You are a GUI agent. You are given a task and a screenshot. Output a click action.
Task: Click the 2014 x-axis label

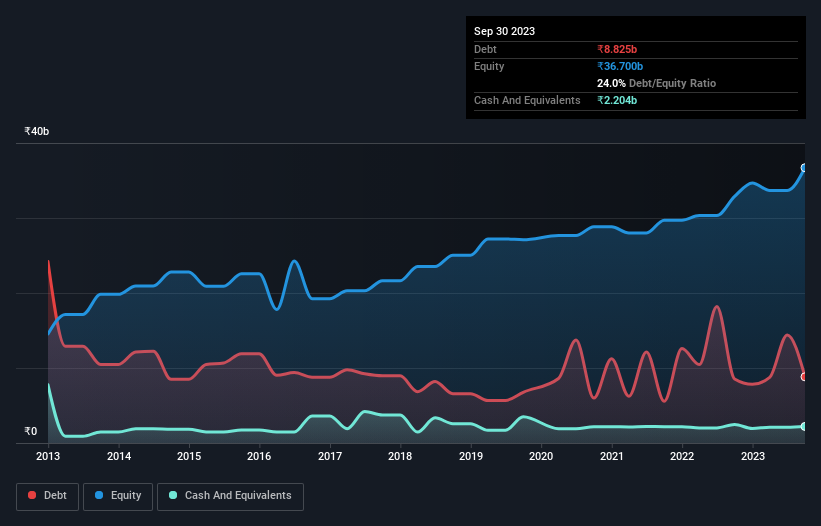119,456
